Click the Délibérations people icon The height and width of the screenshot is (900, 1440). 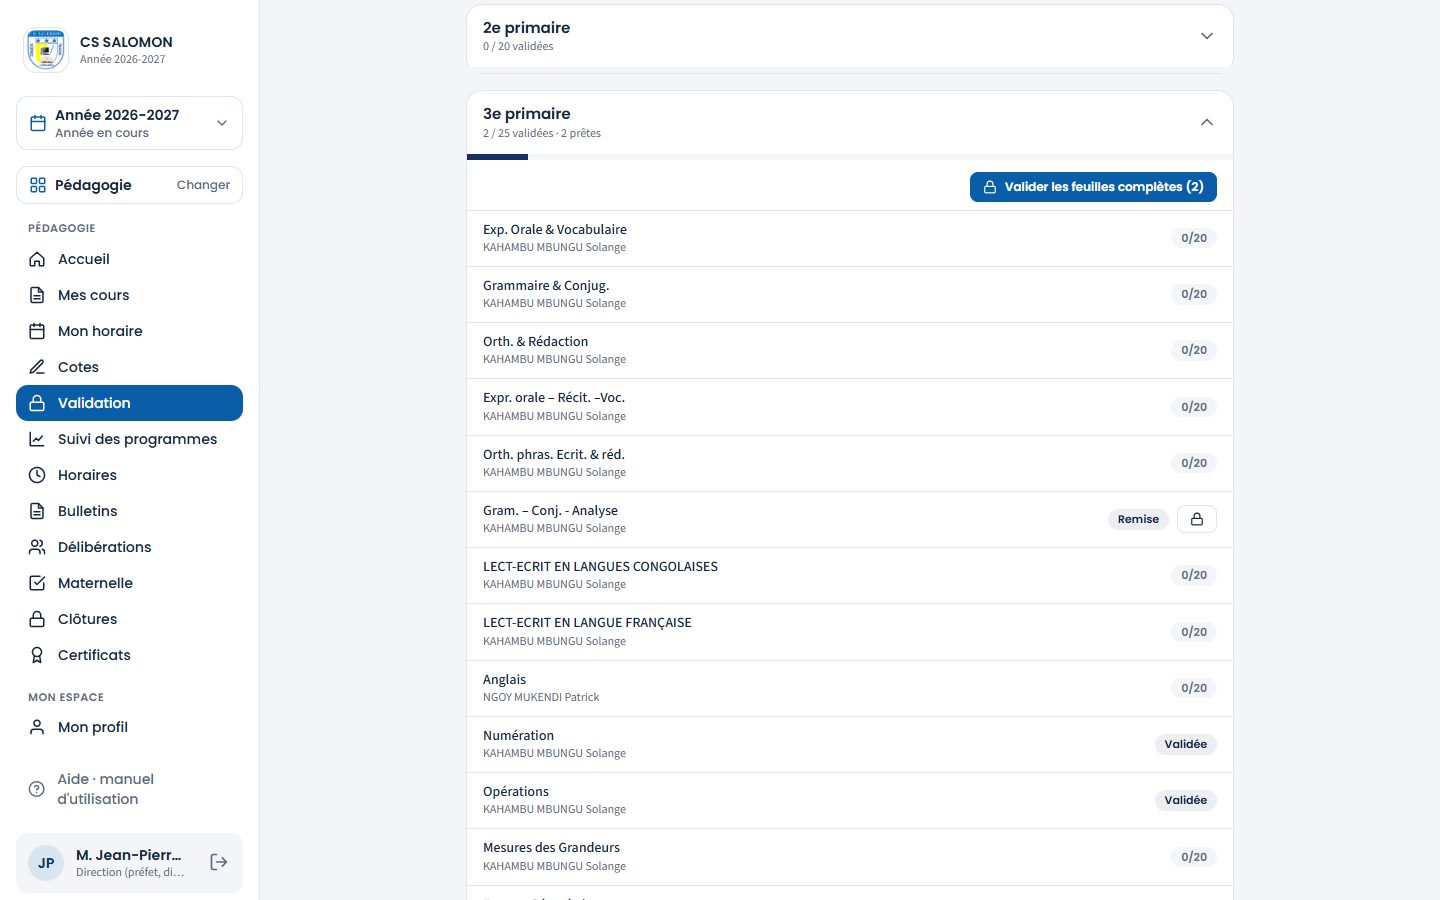tap(37, 547)
